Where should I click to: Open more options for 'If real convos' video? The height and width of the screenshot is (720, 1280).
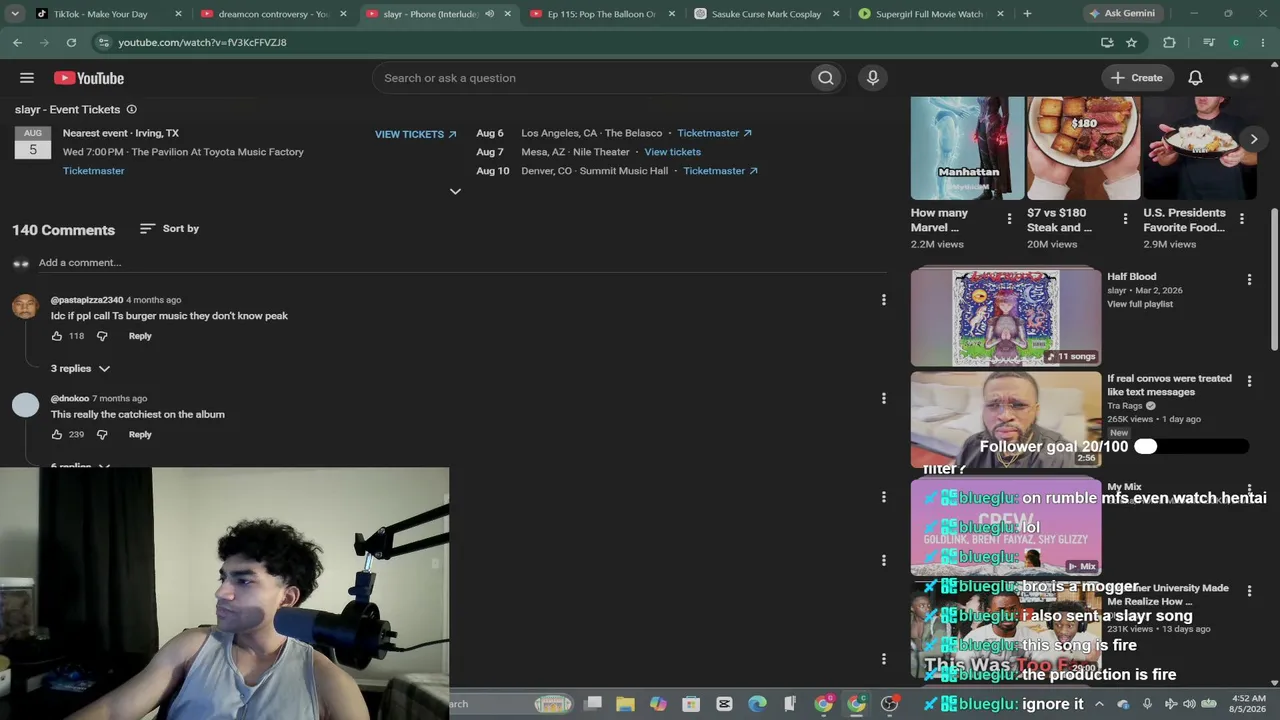[1249, 381]
